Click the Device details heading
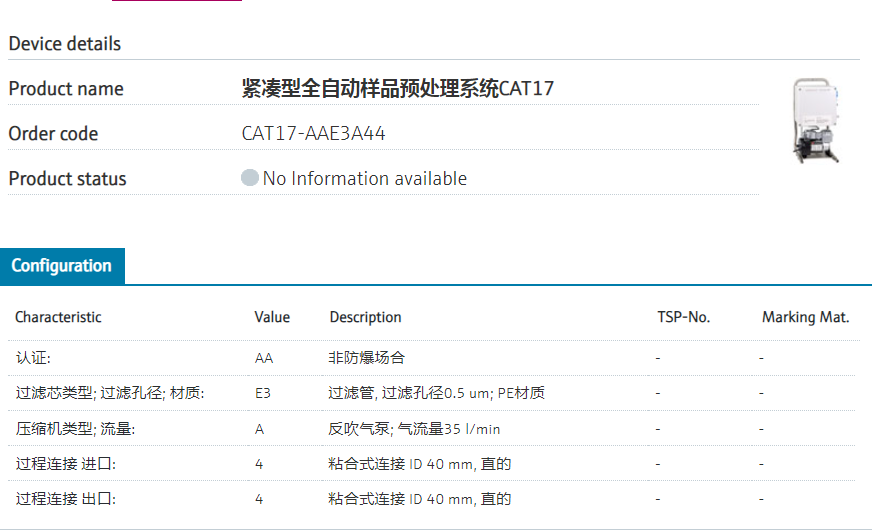The image size is (872, 531). pyautogui.click(x=65, y=44)
